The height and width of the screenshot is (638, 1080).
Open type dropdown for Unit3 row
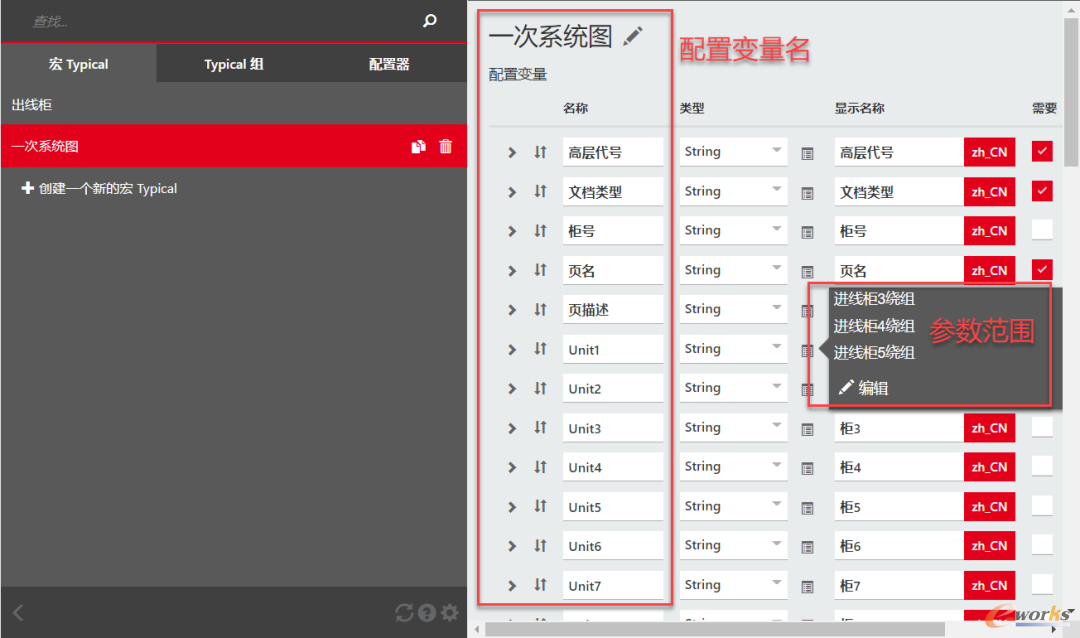[733, 427]
